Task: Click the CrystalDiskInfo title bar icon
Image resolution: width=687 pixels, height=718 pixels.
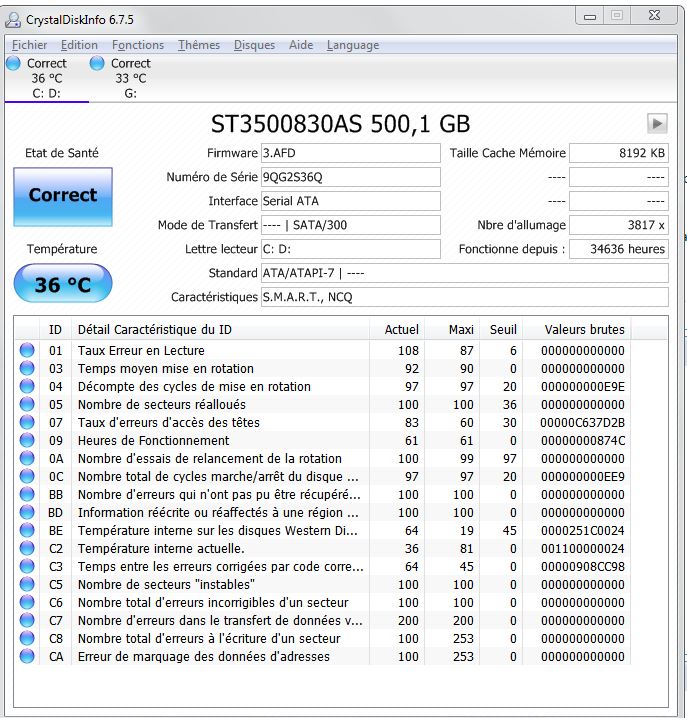Action: [13, 20]
